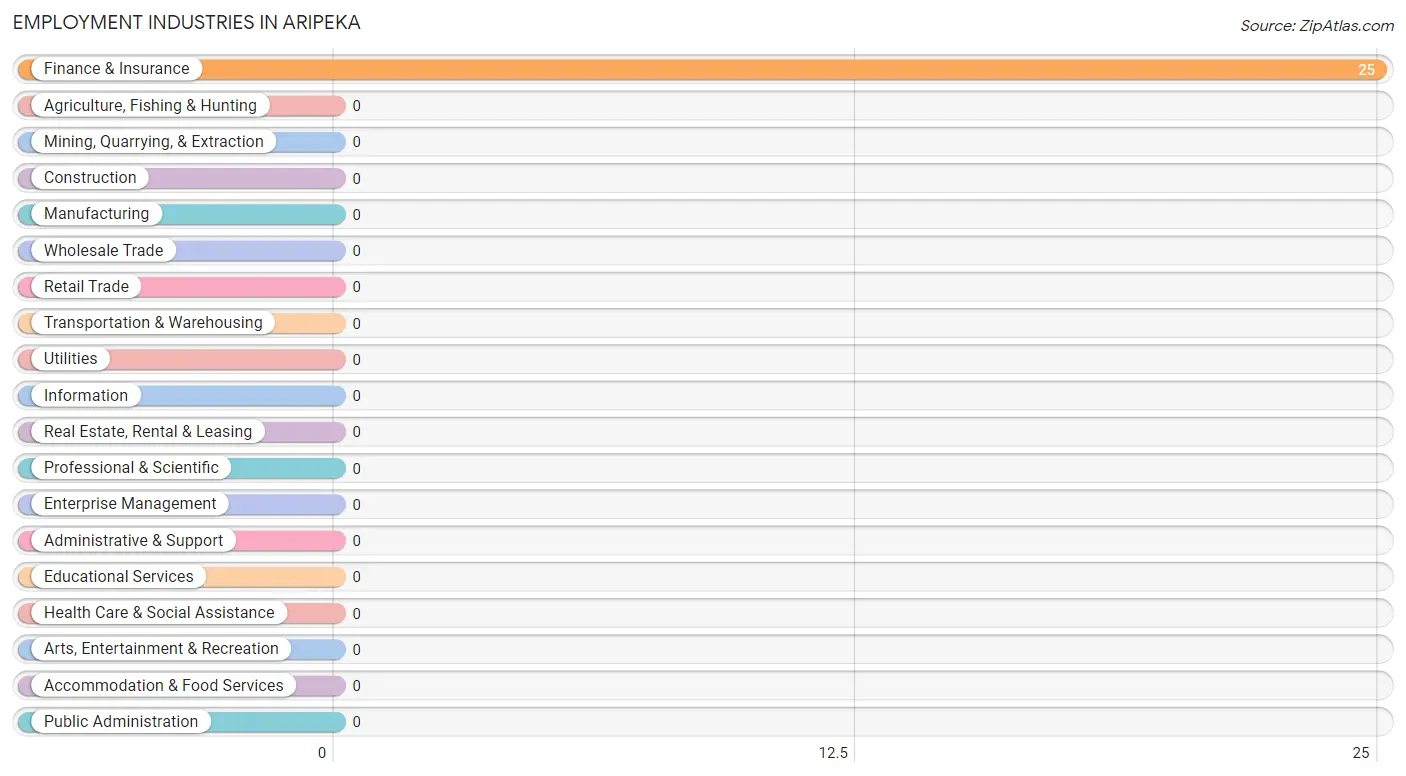1406x776 pixels.
Task: Select Arts, Entertainment & Recreation label
Action: click(161, 649)
